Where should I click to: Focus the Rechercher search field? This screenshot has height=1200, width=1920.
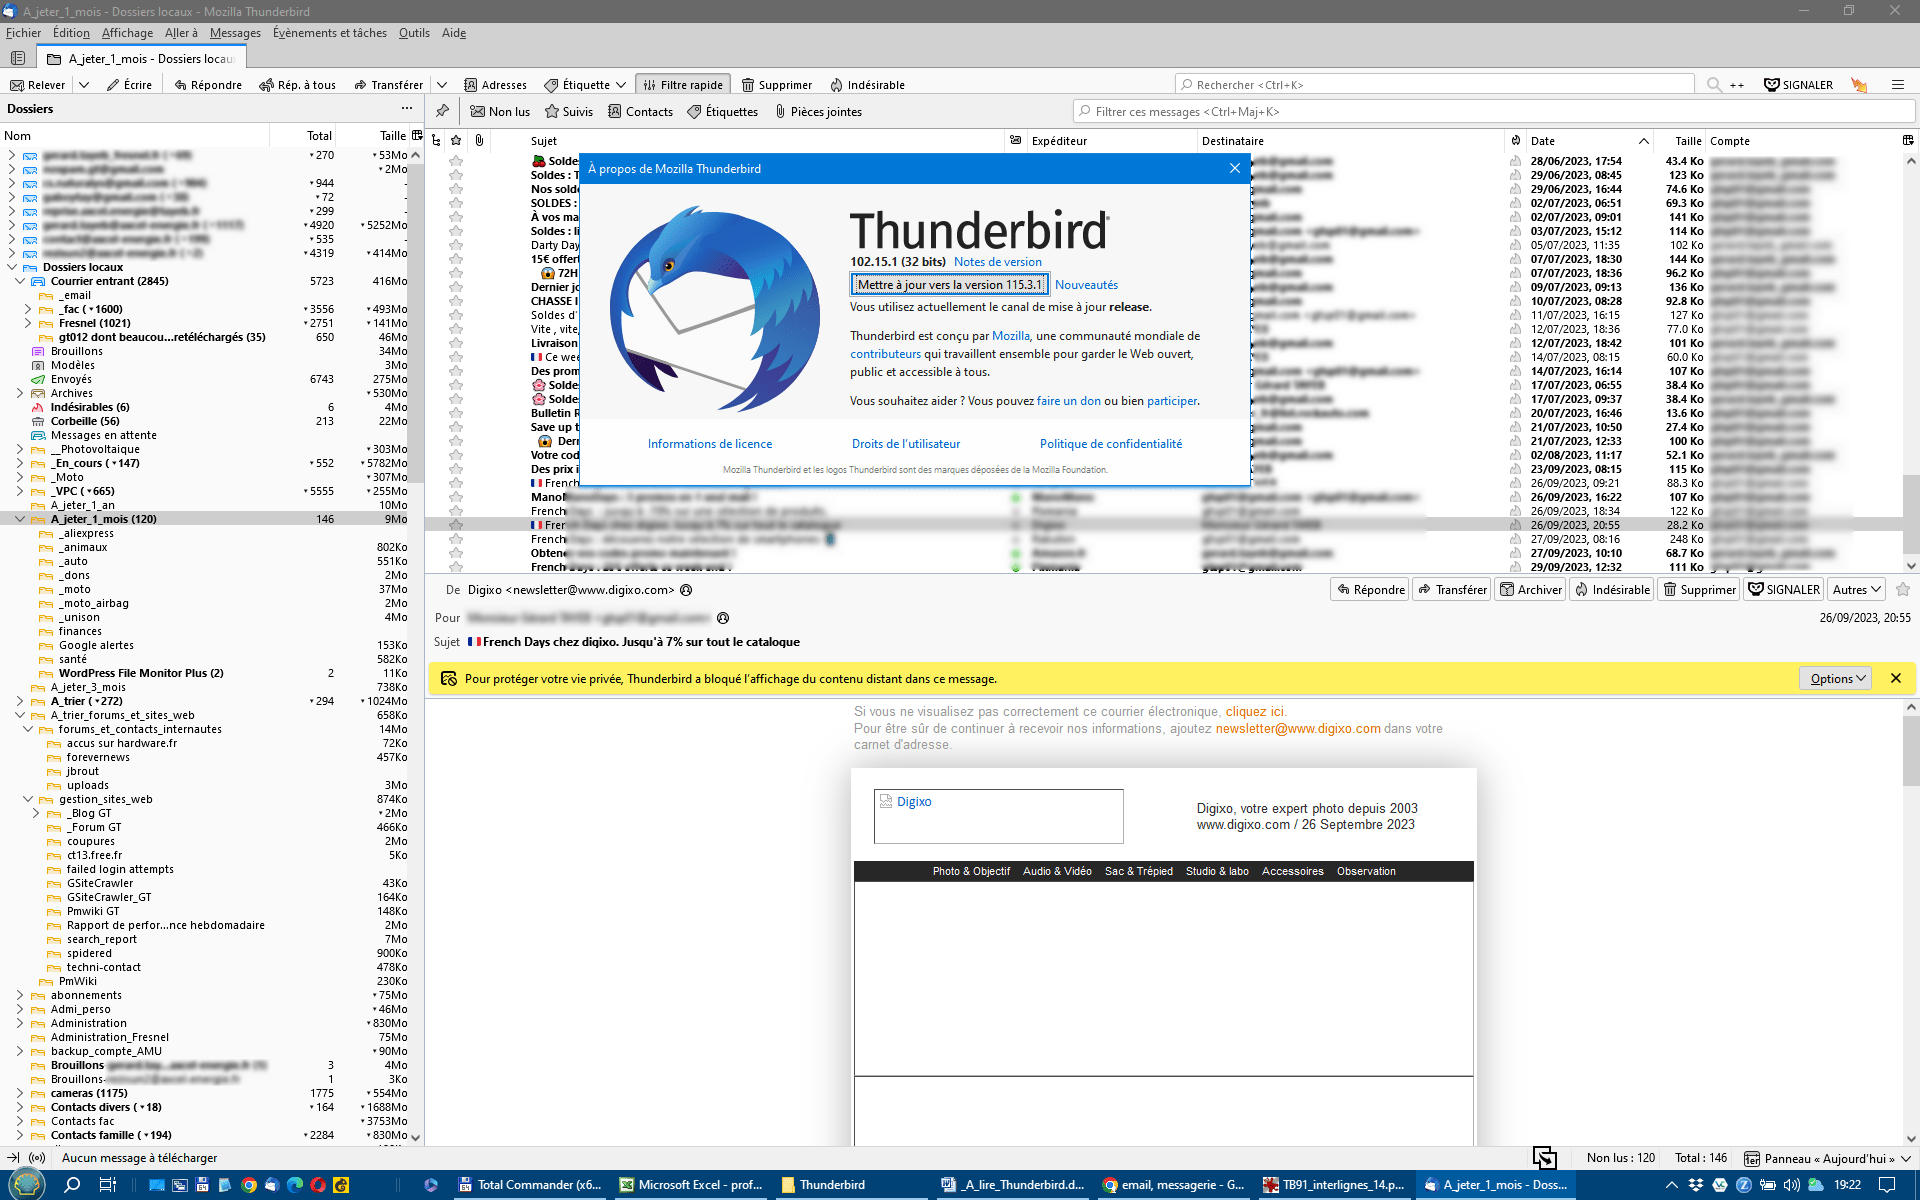pyautogui.click(x=1434, y=85)
